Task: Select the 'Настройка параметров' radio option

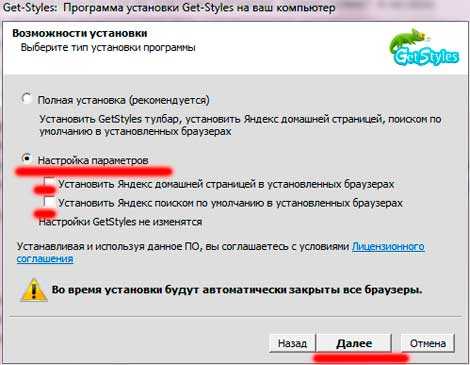Action: pos(27,158)
